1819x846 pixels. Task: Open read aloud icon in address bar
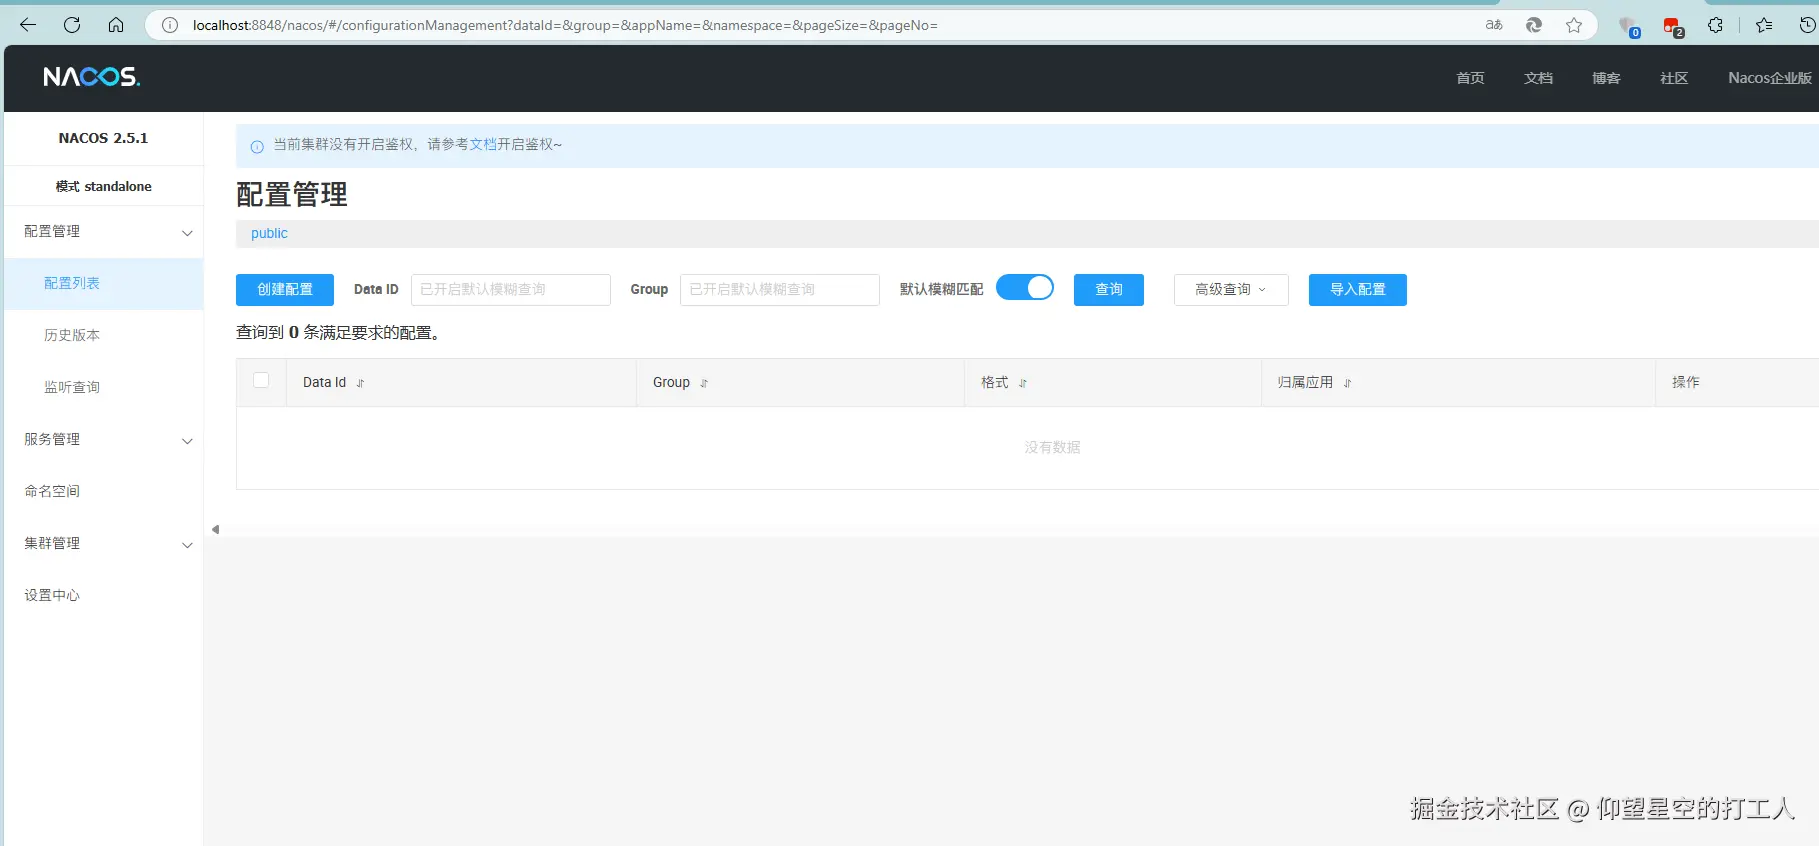pyautogui.click(x=1494, y=25)
